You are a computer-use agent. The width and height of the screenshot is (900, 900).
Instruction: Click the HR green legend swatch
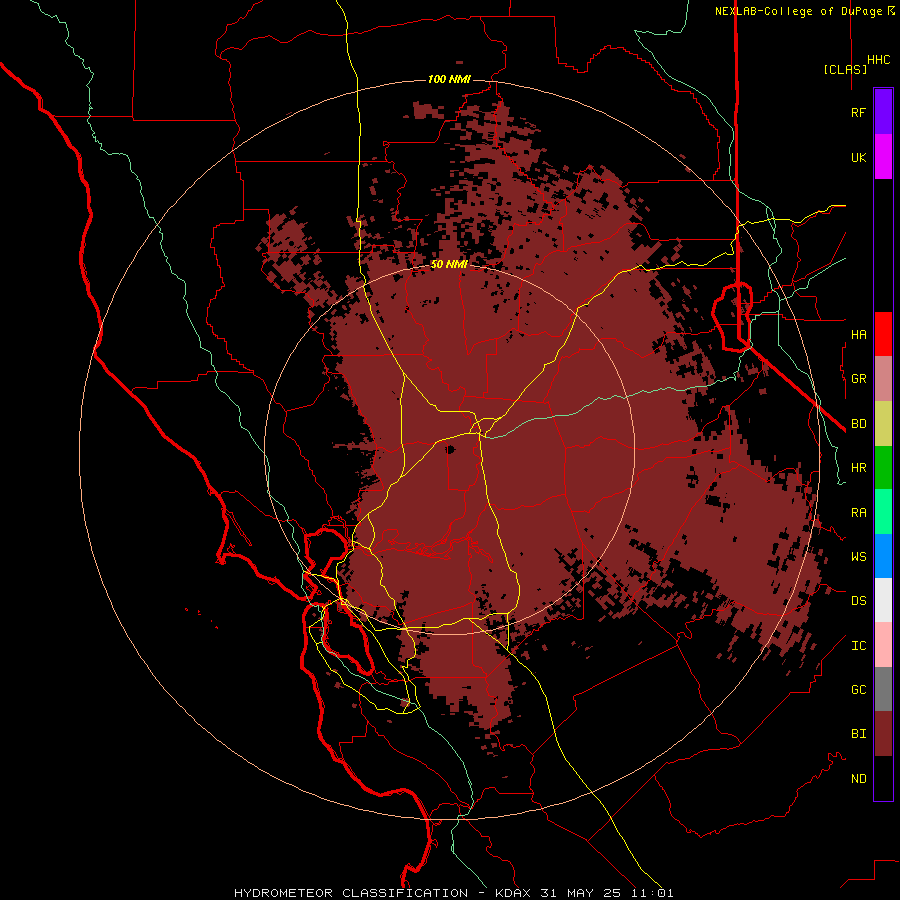pos(883,468)
